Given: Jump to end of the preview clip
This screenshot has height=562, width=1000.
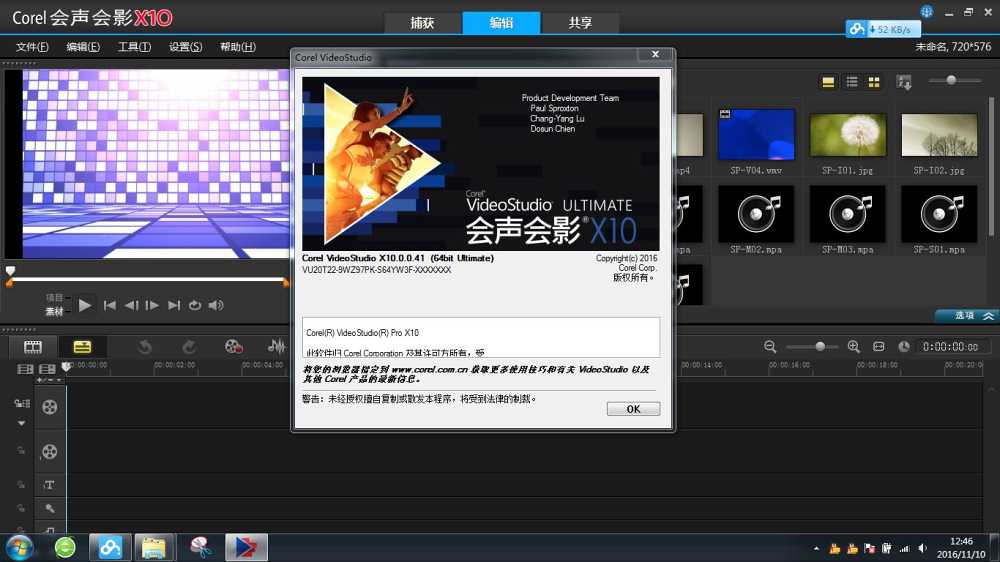Looking at the screenshot, I should click(x=173, y=305).
